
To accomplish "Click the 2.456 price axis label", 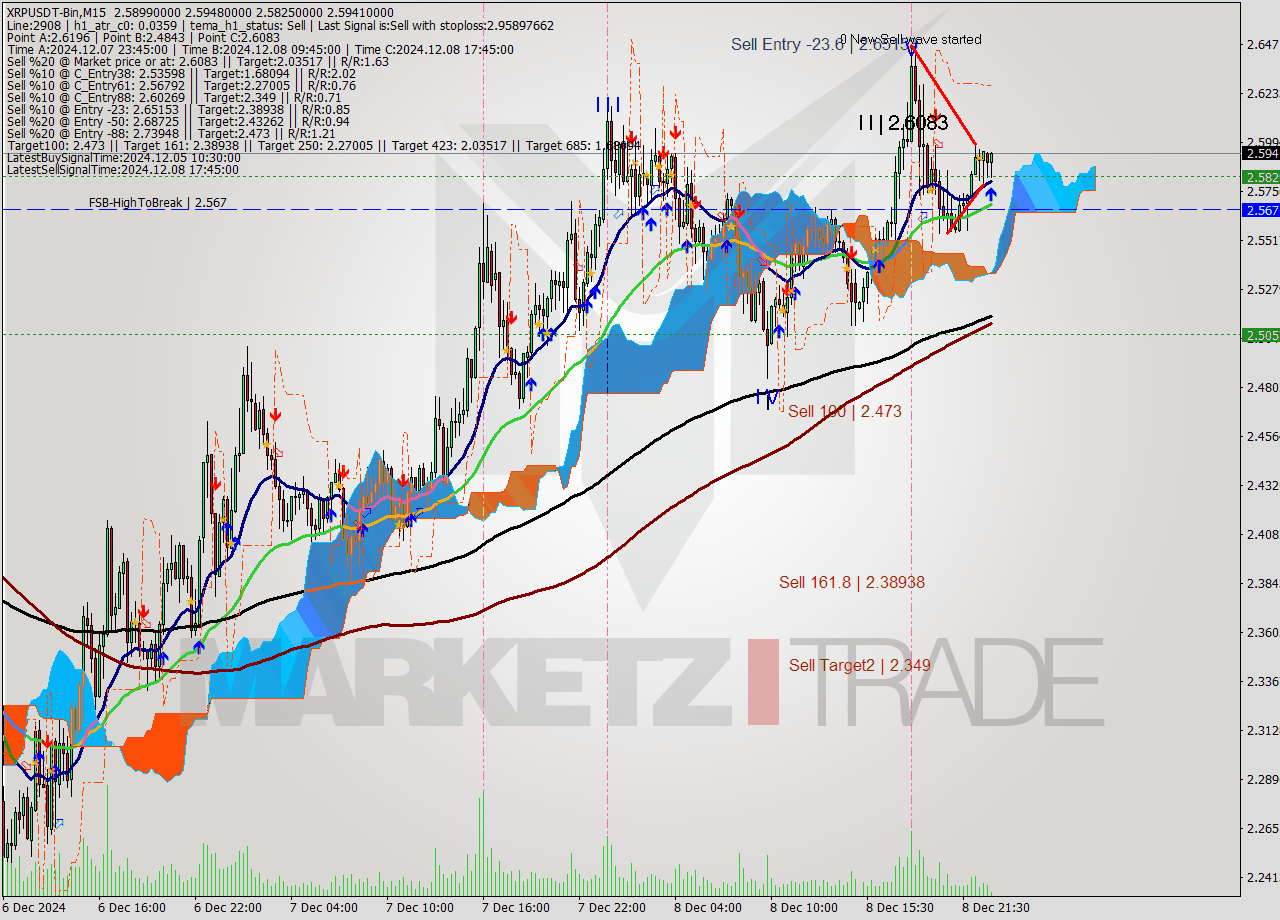I will (1261, 436).
